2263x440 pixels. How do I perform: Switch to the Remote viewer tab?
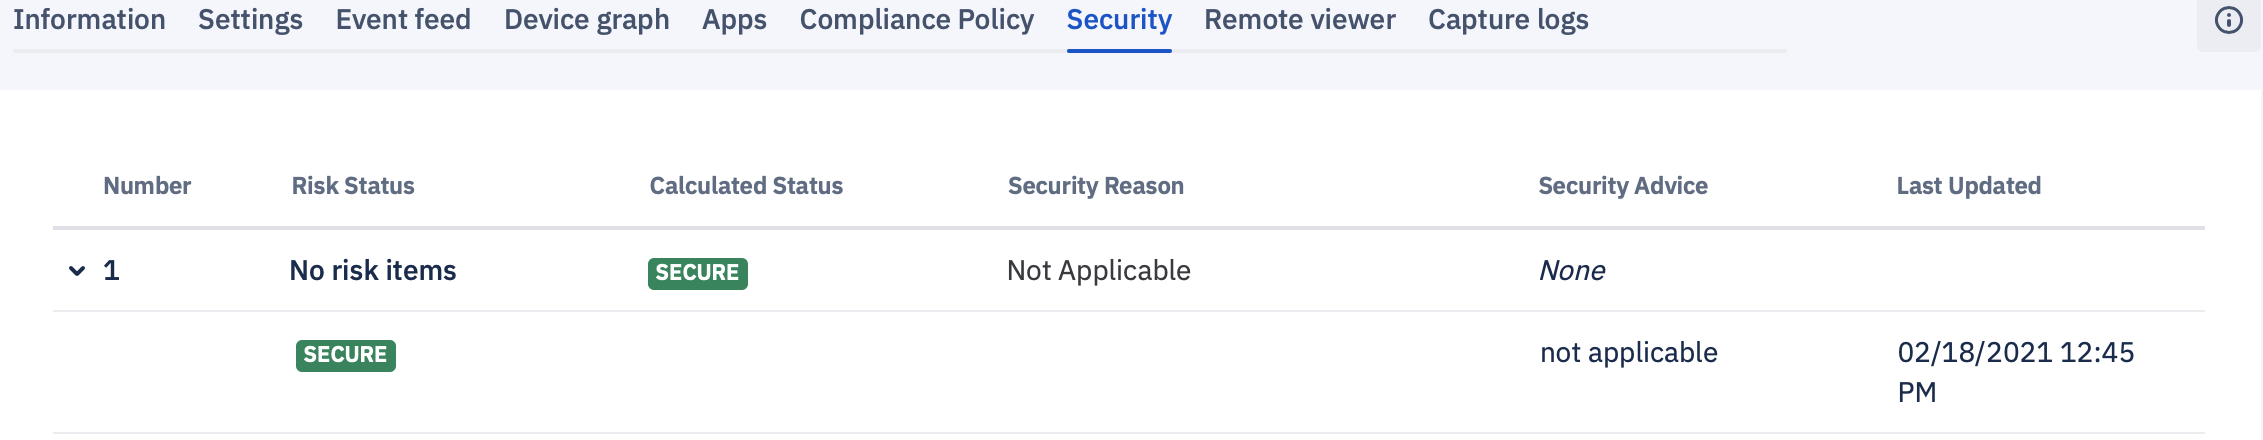coord(1300,20)
